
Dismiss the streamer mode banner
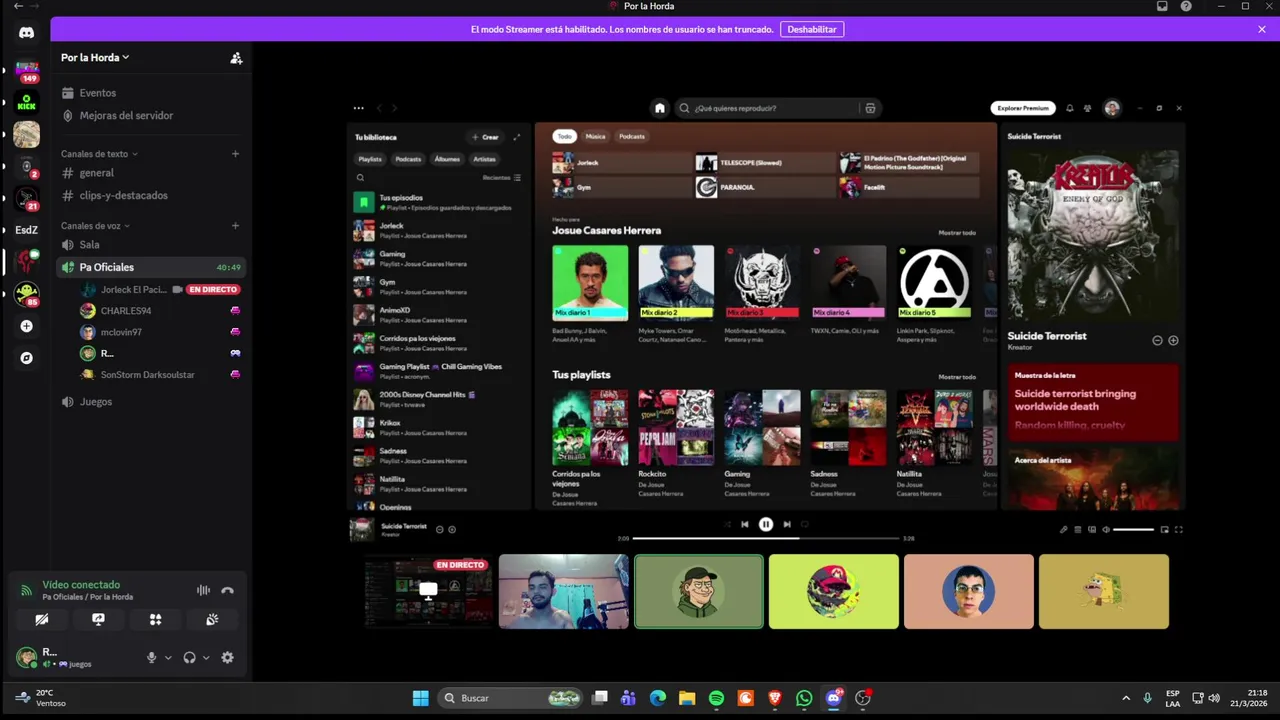(1262, 29)
